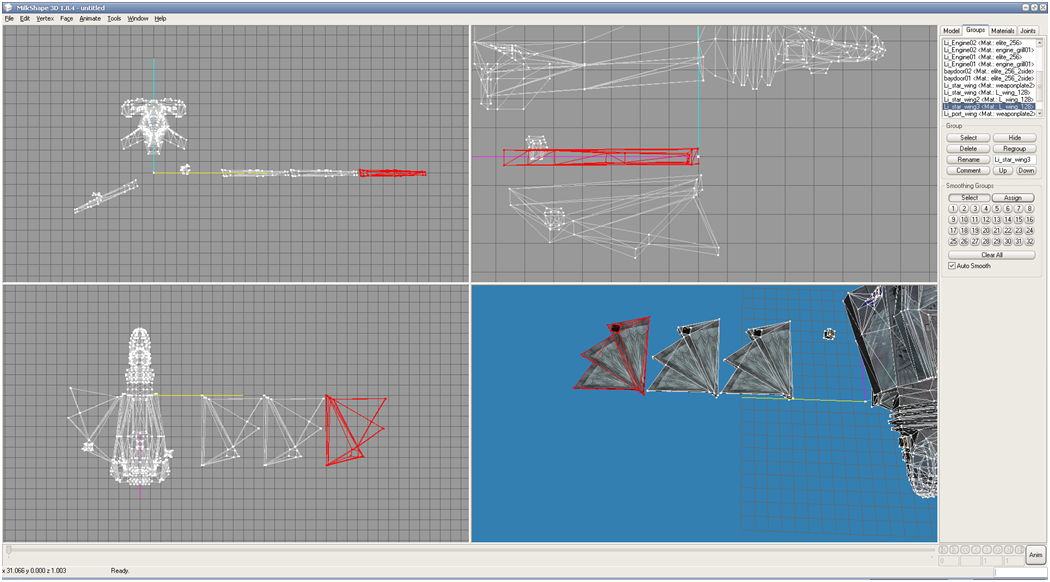Viewport: 1050px width, 582px height.
Task: Select the highlighted Li_star_wing3 group row
Action: tap(988, 106)
